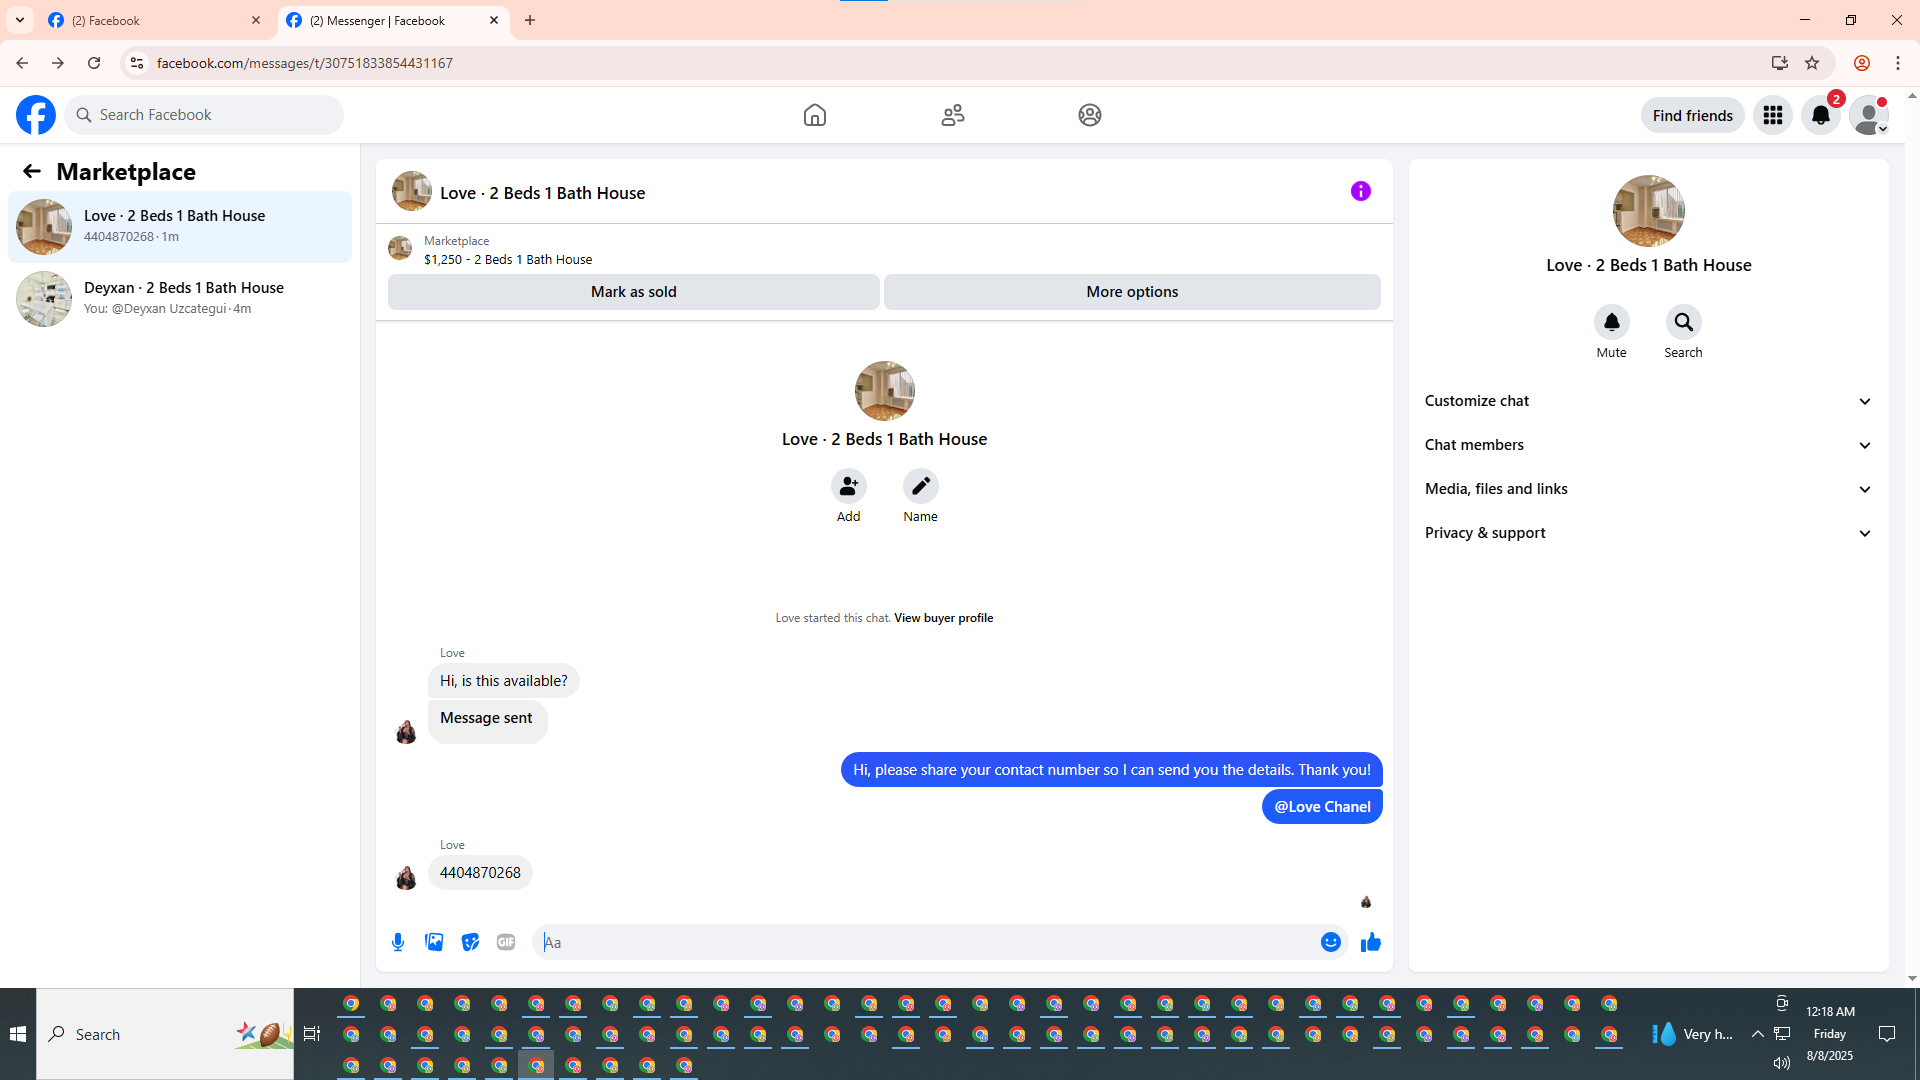Image resolution: width=1920 pixels, height=1080 pixels.
Task: Expand Privacy & support section
Action: pyautogui.click(x=1647, y=533)
